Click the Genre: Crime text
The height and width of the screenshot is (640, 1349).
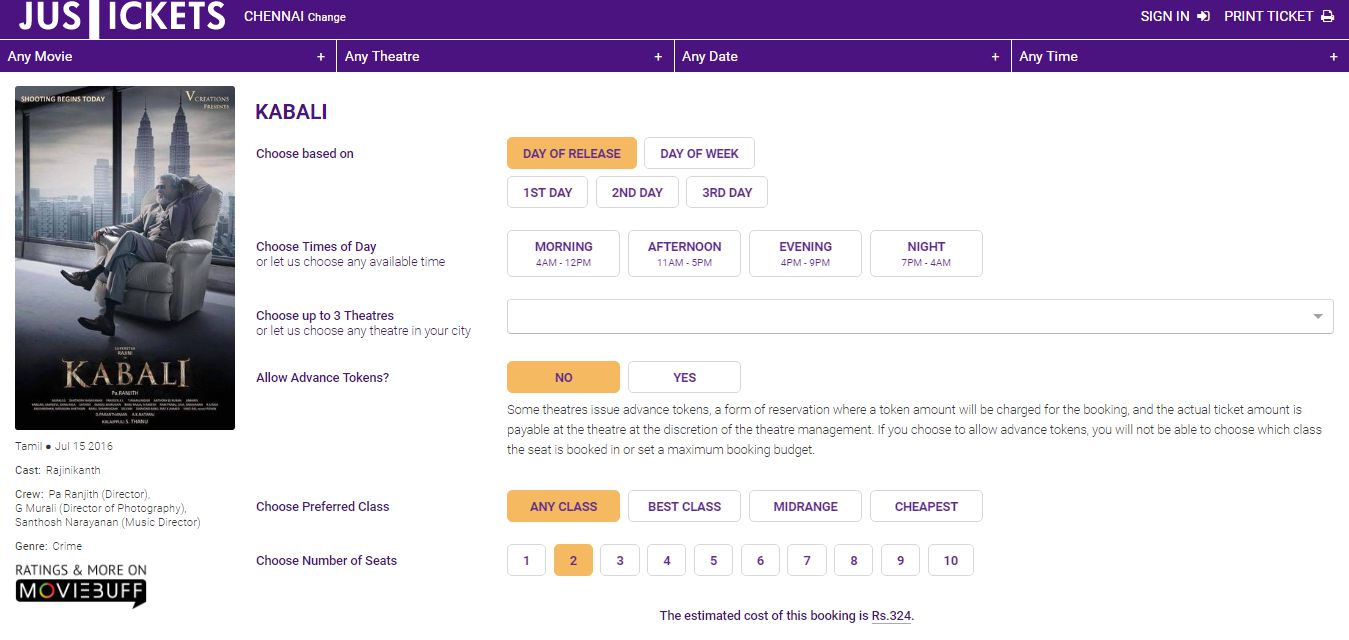click(x=49, y=546)
